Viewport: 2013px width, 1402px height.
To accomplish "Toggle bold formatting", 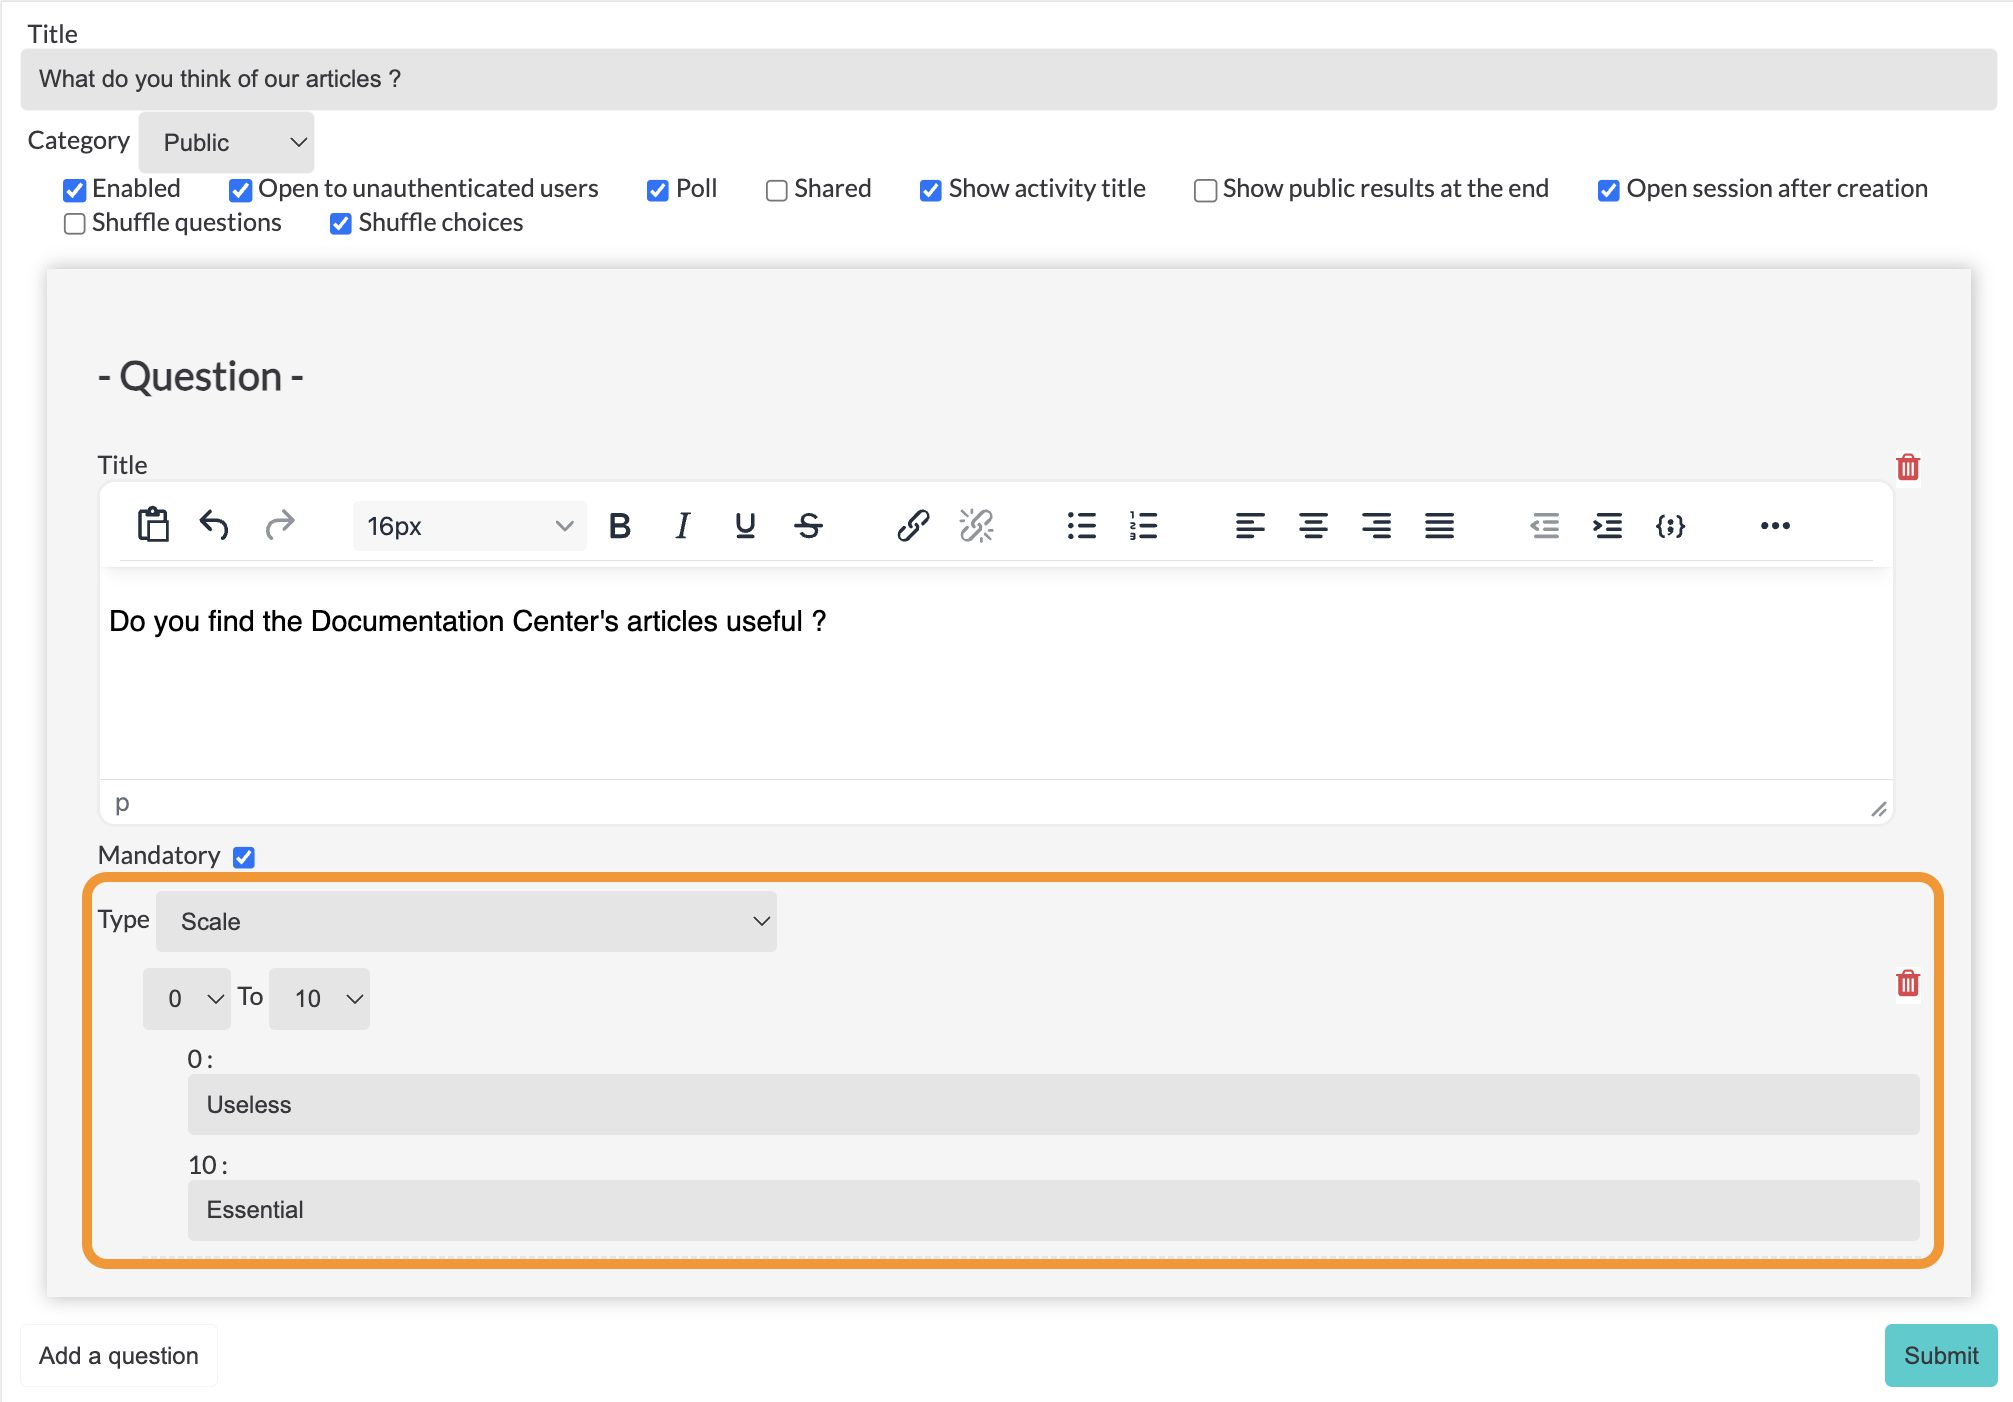I will [x=620, y=525].
